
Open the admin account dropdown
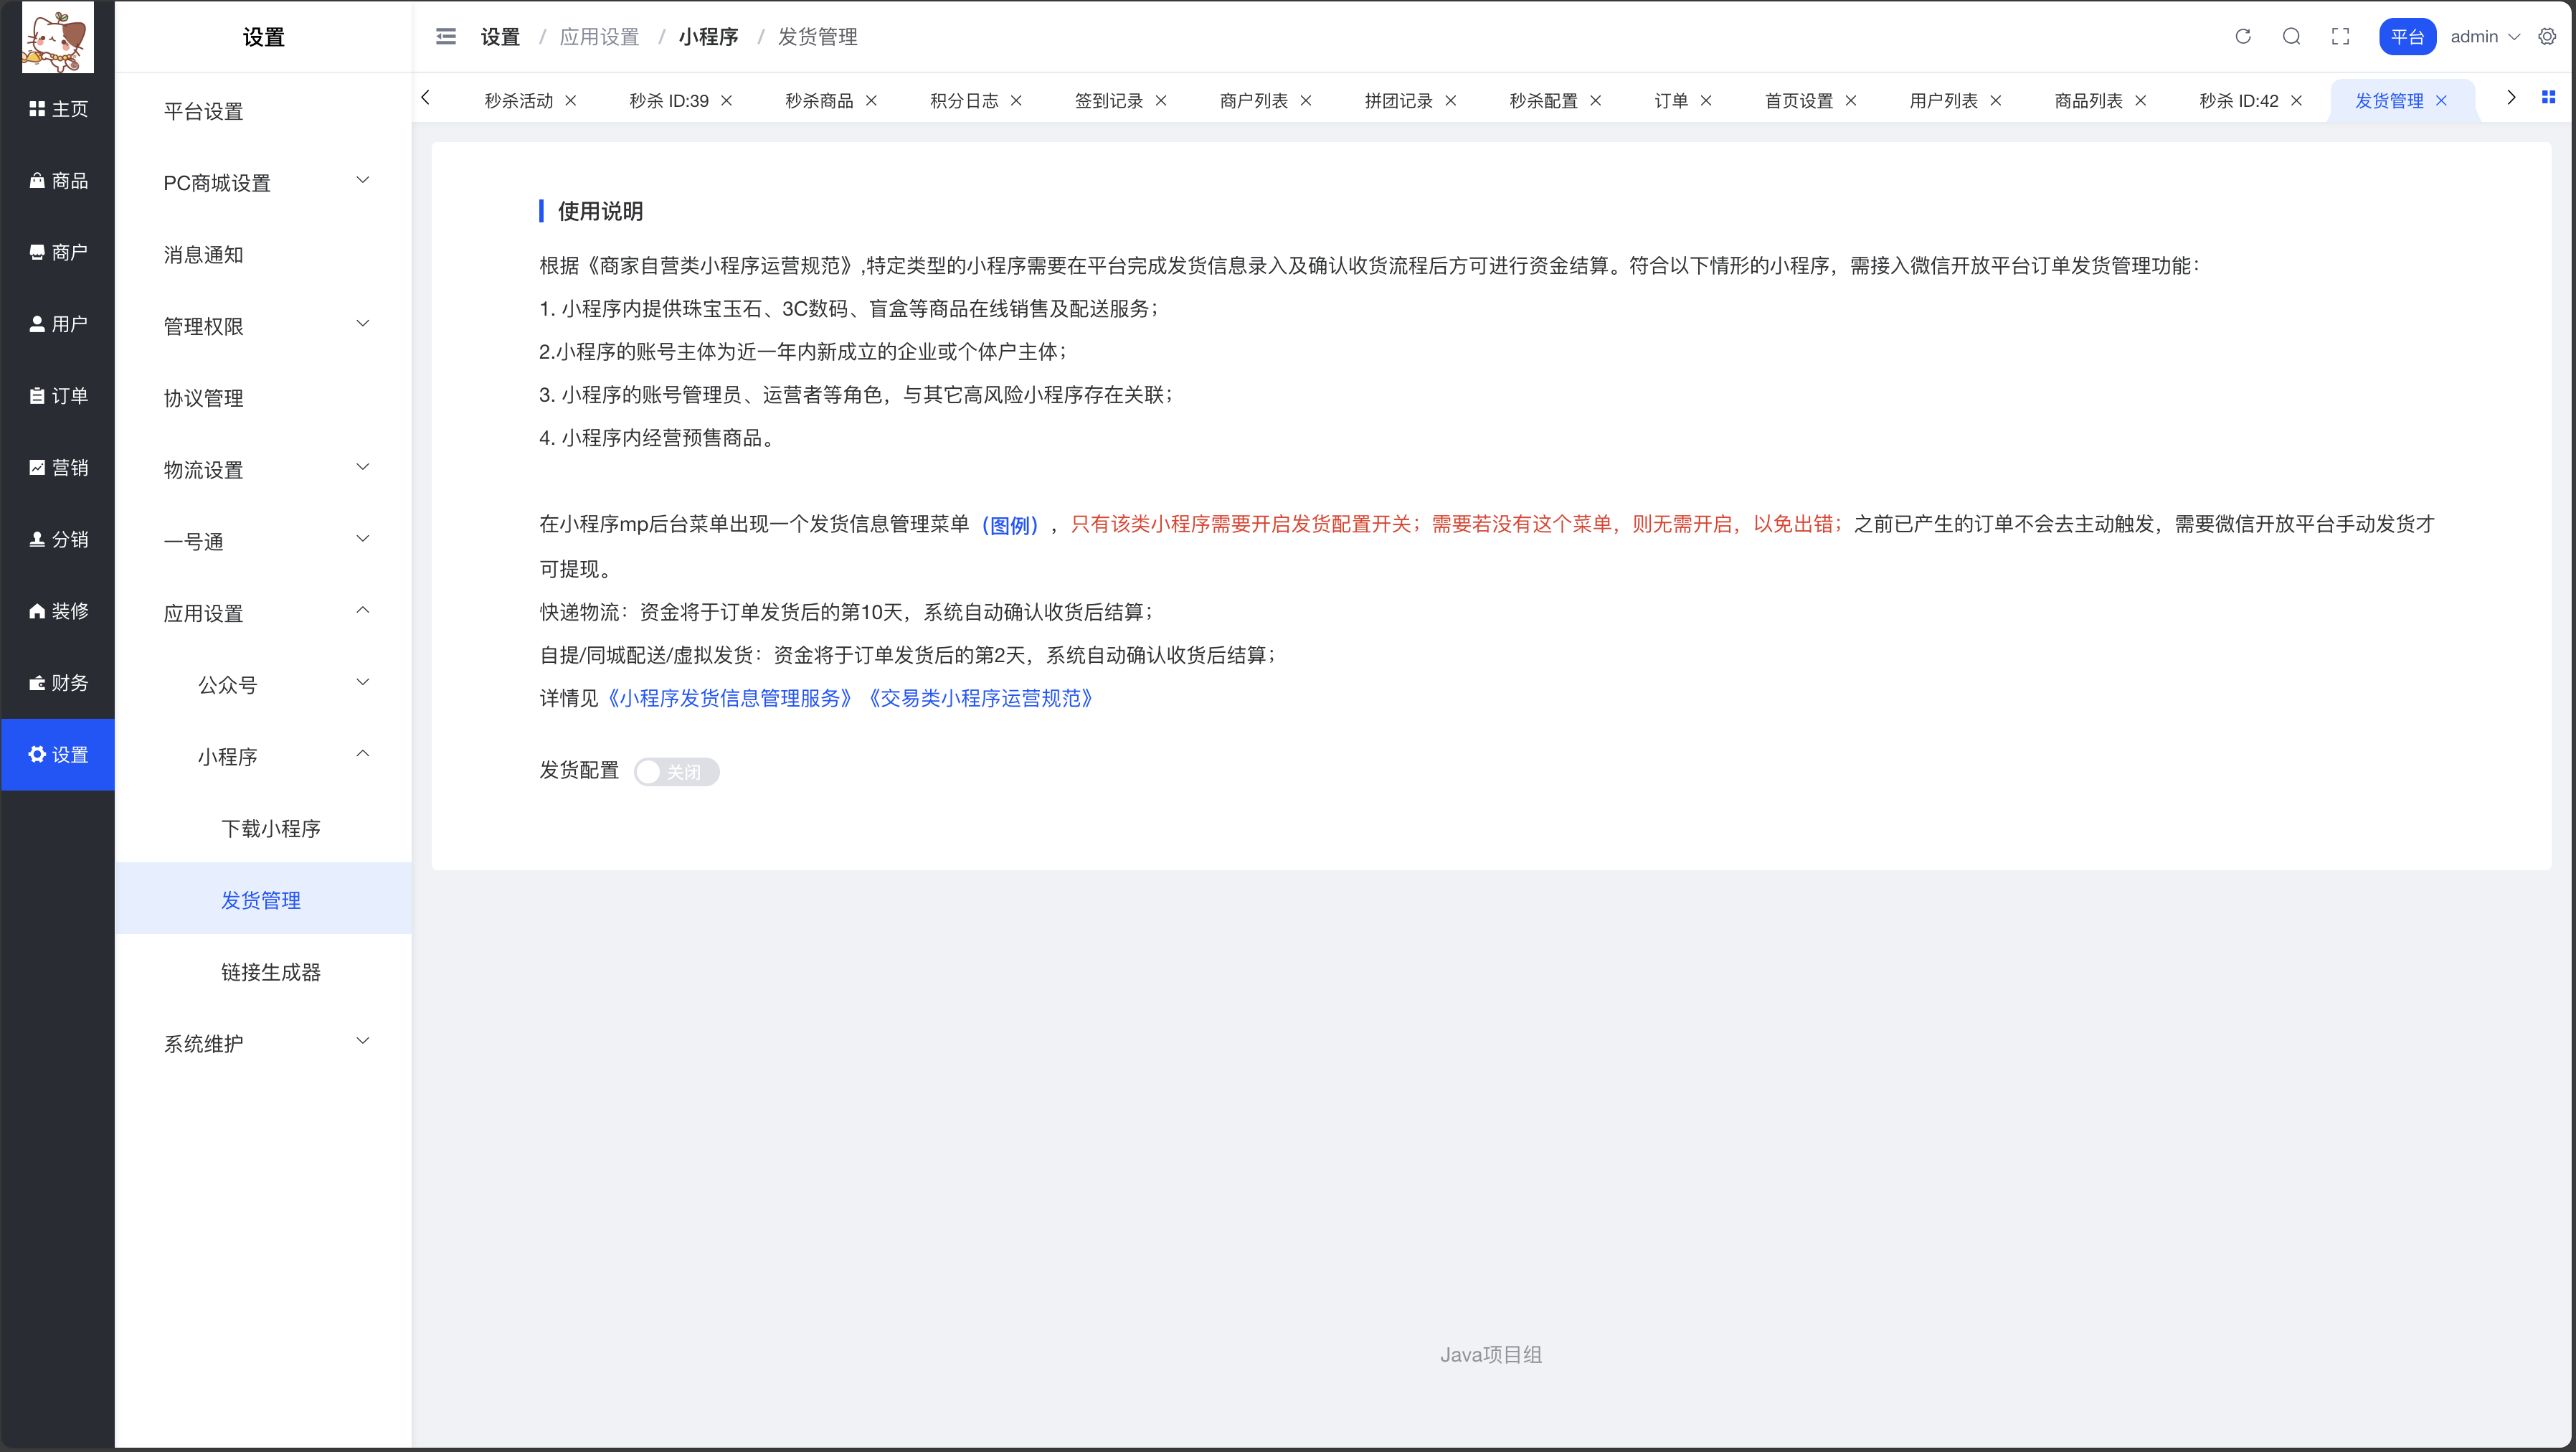click(2487, 36)
